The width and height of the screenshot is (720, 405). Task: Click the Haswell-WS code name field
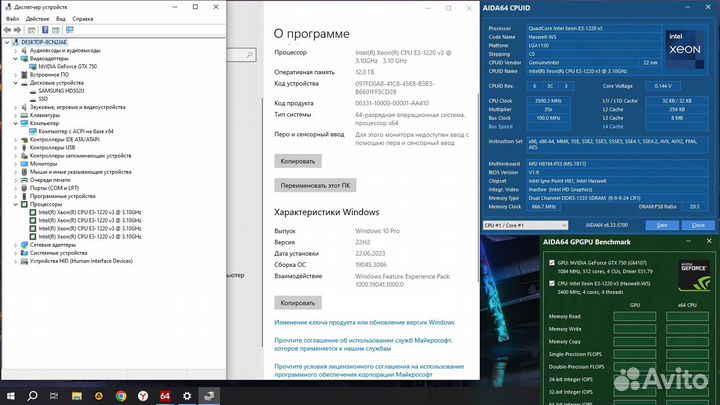click(594, 37)
